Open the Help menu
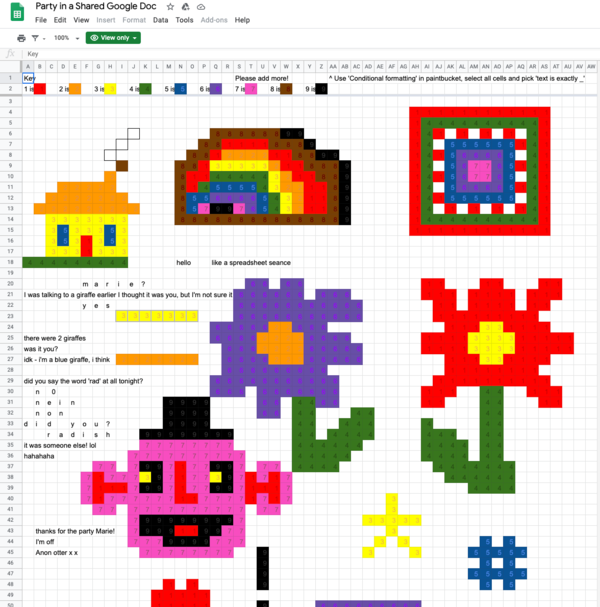 (x=242, y=20)
